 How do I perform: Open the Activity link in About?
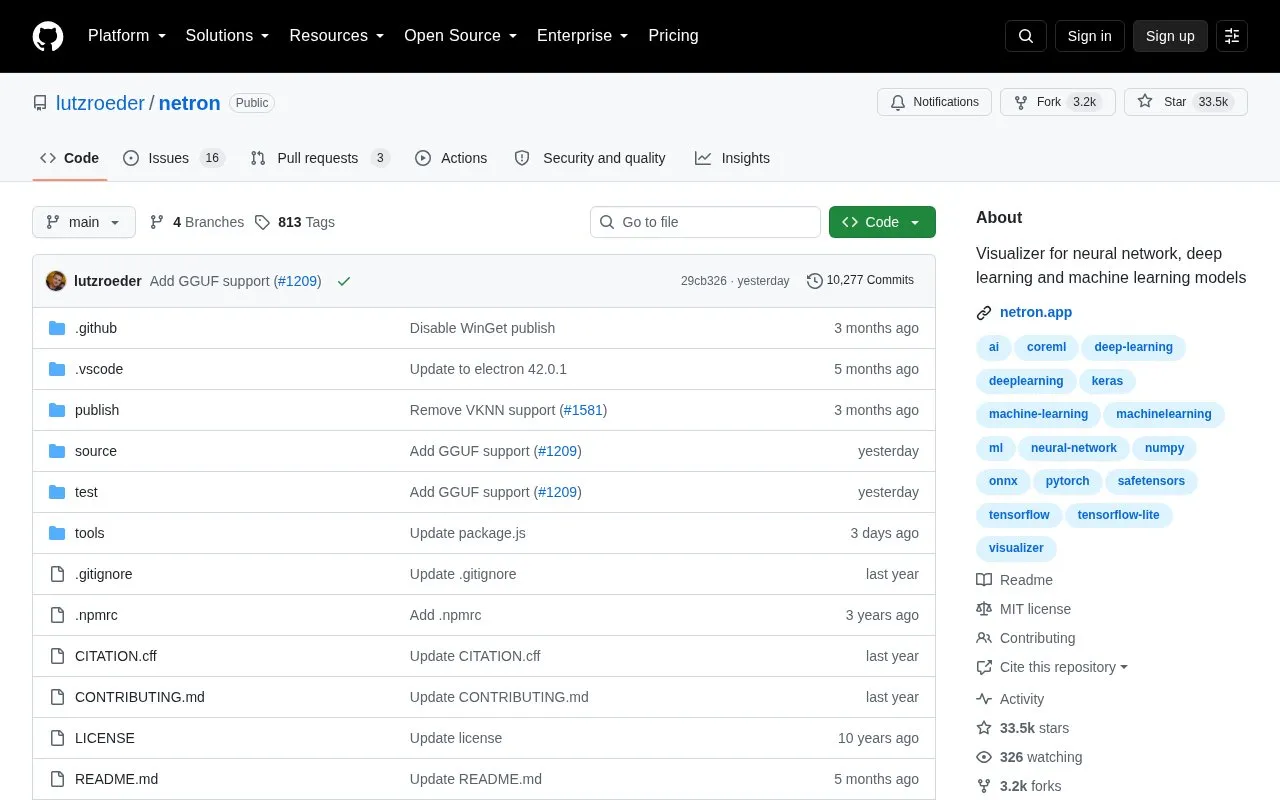1010,699
